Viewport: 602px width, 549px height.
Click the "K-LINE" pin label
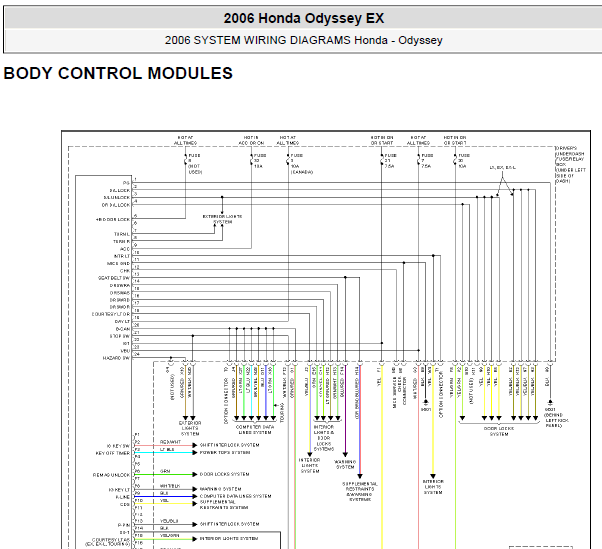[122, 497]
